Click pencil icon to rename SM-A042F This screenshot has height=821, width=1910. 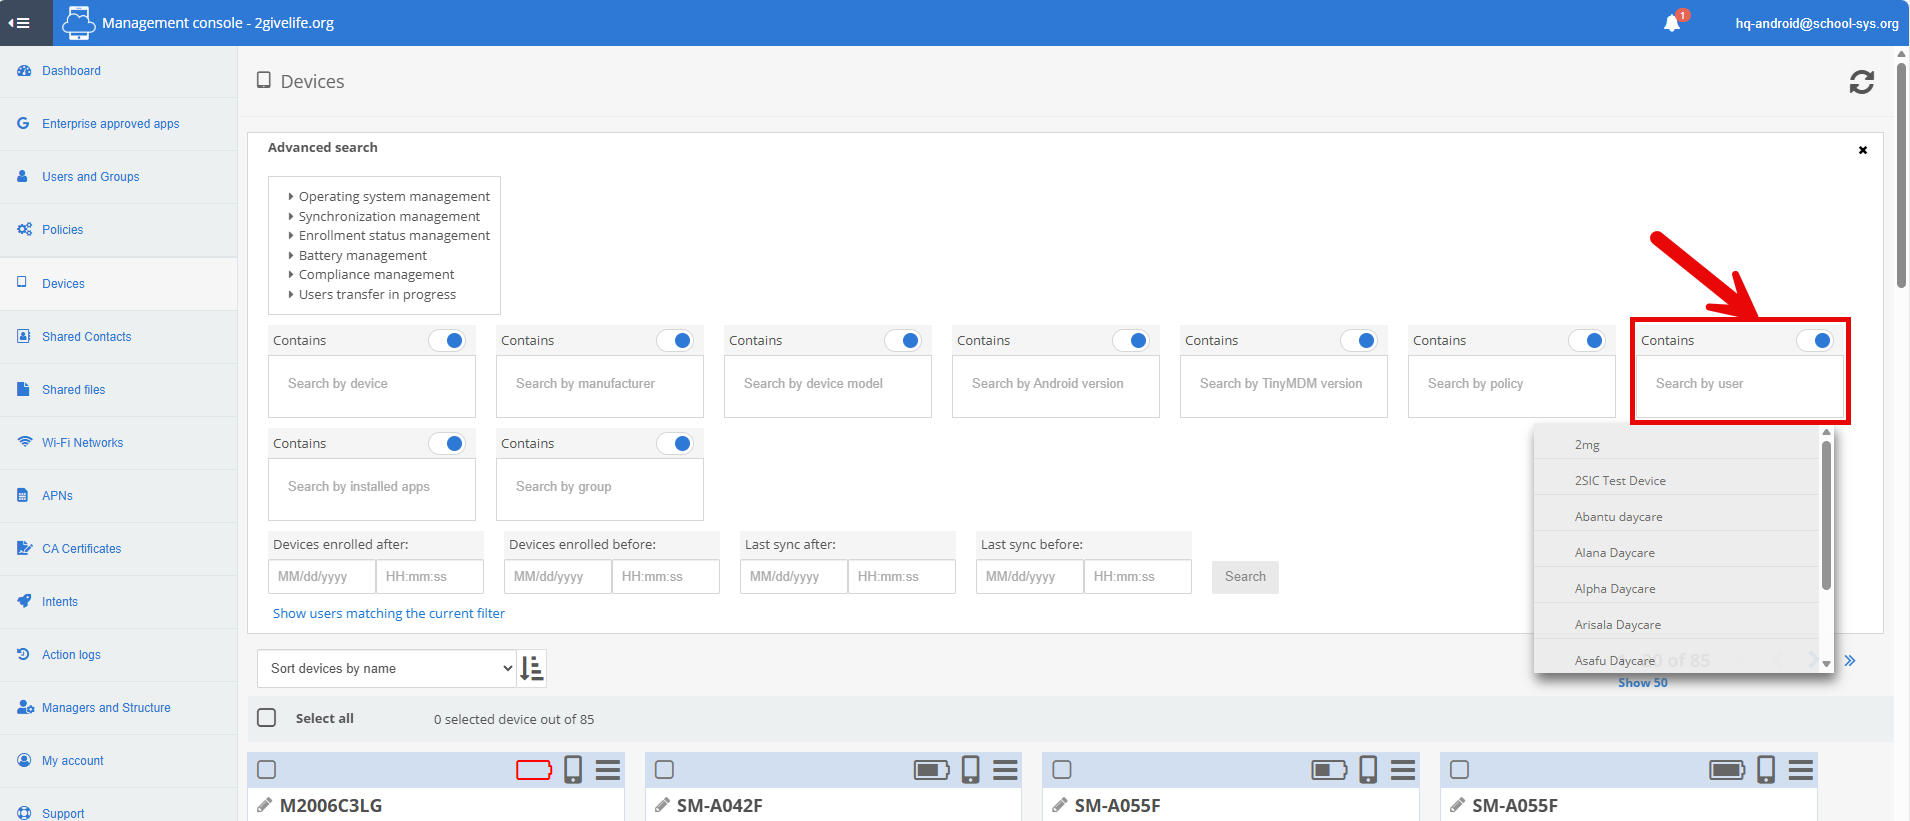coord(662,805)
